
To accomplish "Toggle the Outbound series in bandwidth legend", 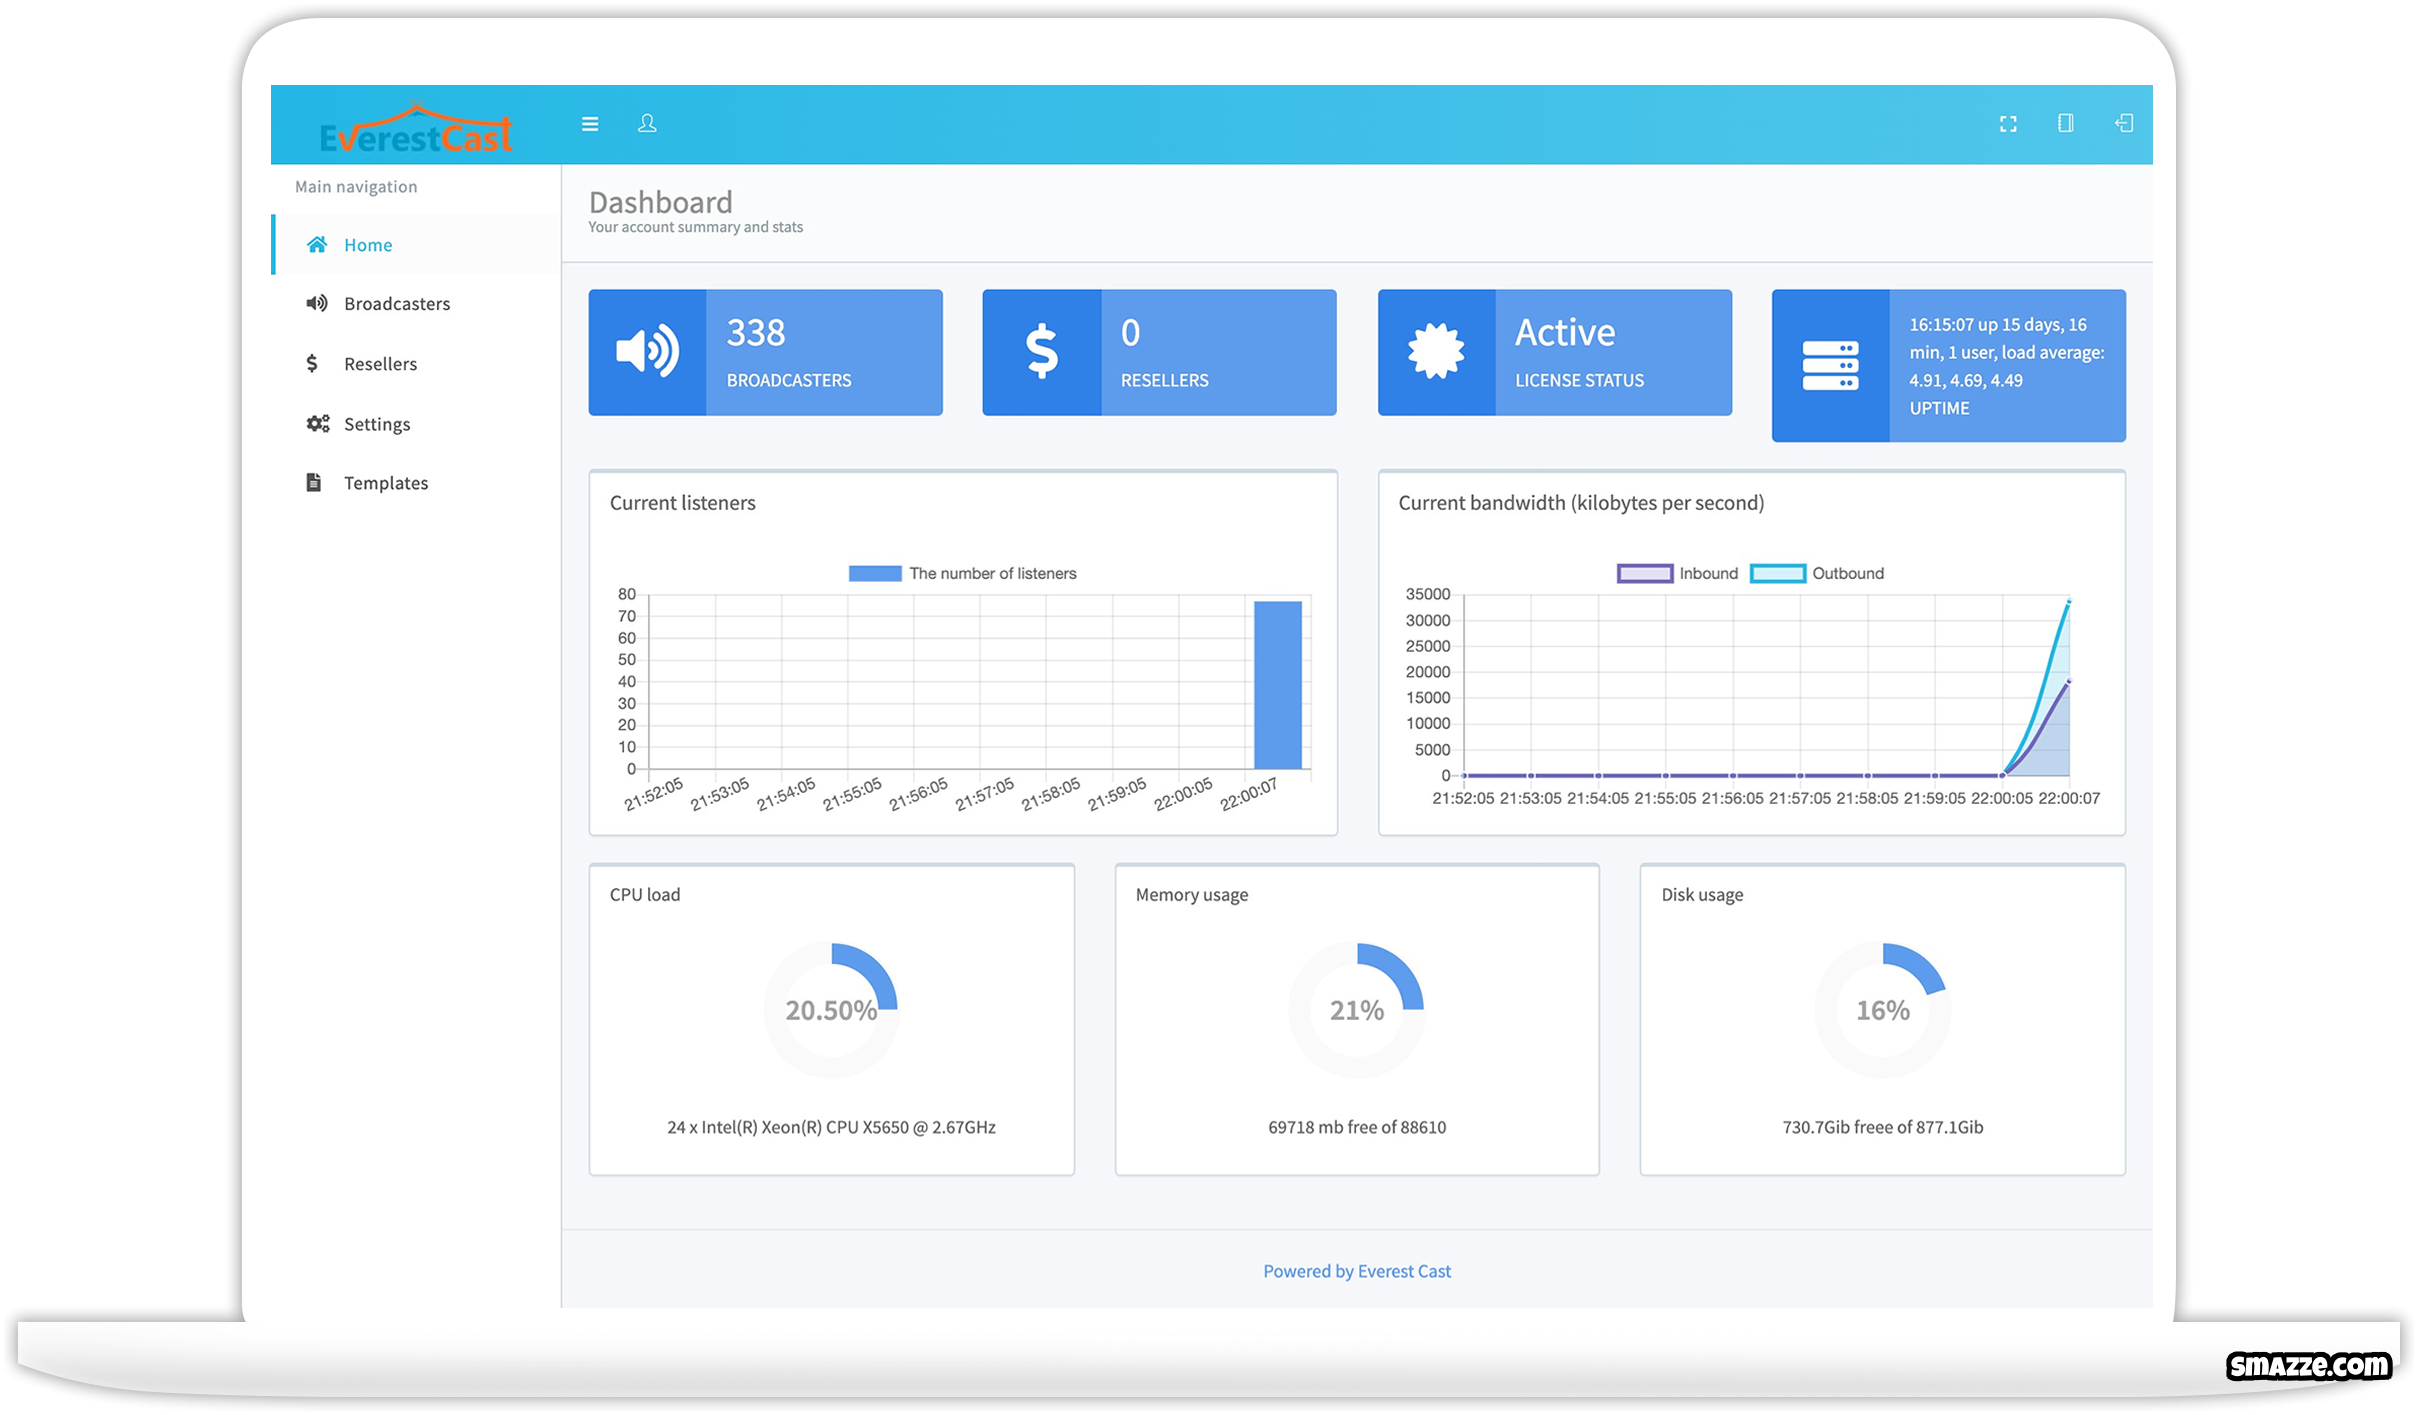I will (x=1816, y=573).
